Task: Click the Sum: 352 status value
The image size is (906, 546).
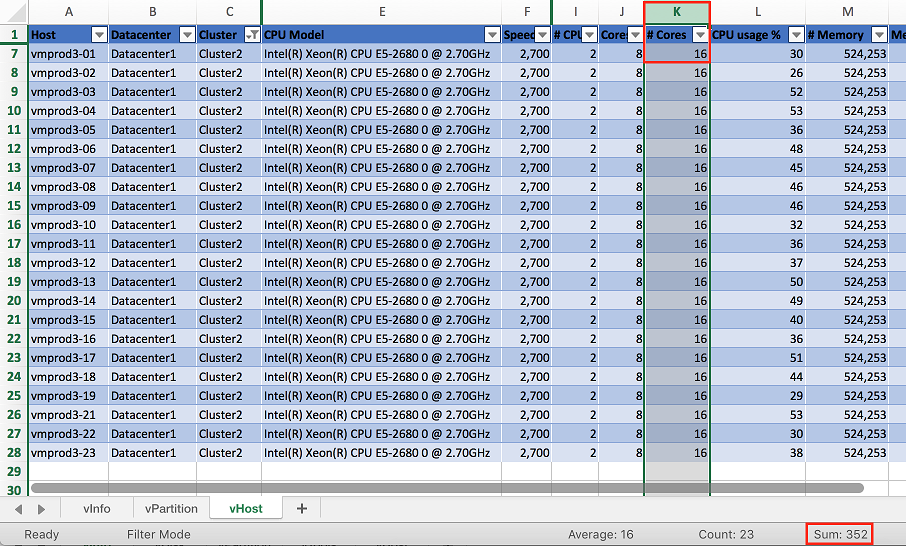Action: click(840, 534)
